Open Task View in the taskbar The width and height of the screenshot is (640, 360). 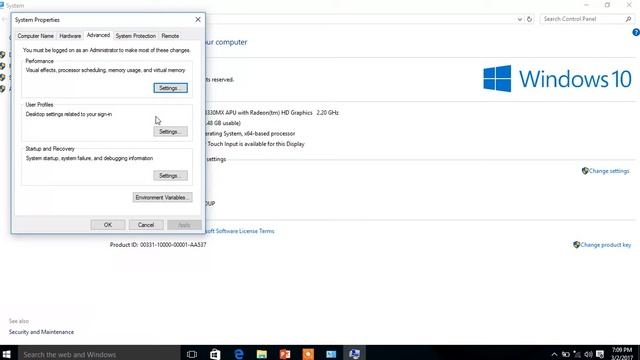(x=192, y=354)
